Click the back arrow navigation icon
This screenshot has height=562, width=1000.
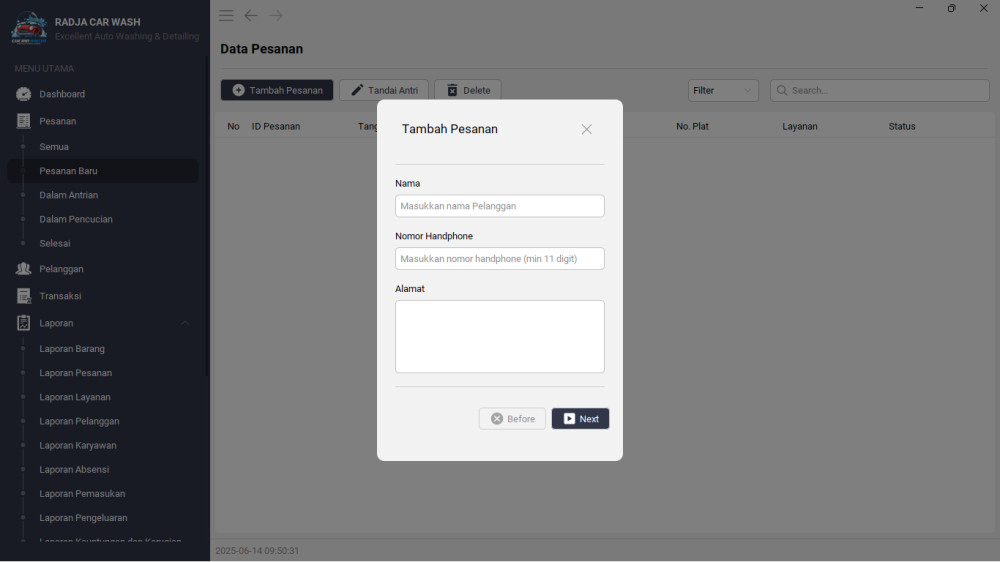coord(251,15)
